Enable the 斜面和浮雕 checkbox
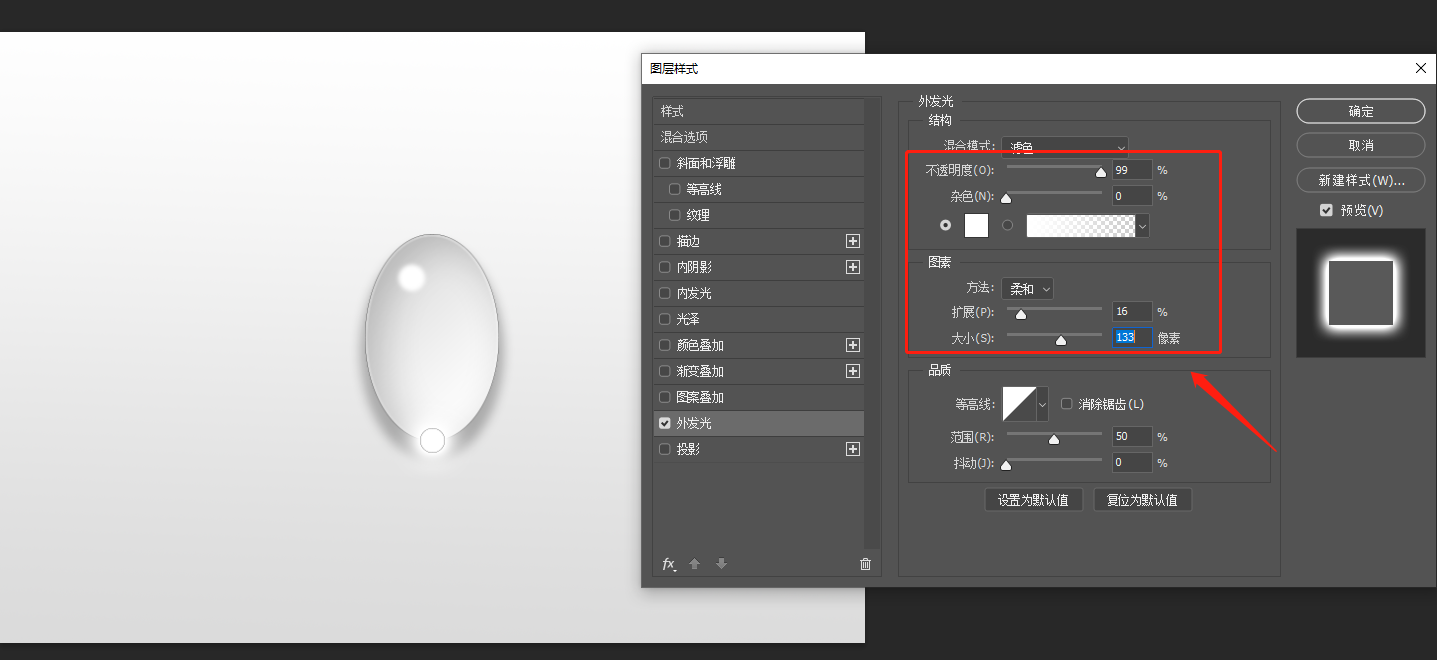 pyautogui.click(x=665, y=163)
